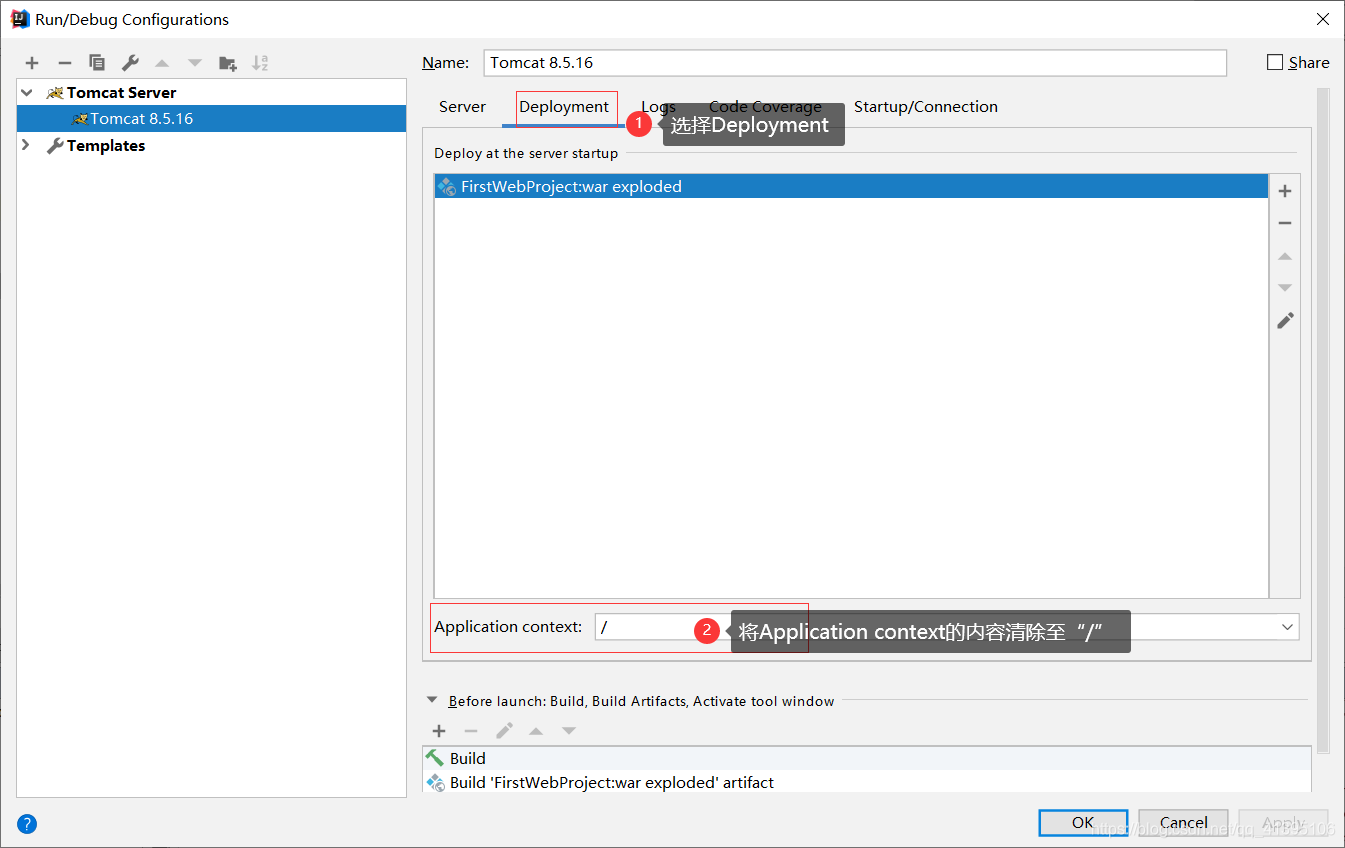Remove selected configuration with minus icon

(64, 63)
